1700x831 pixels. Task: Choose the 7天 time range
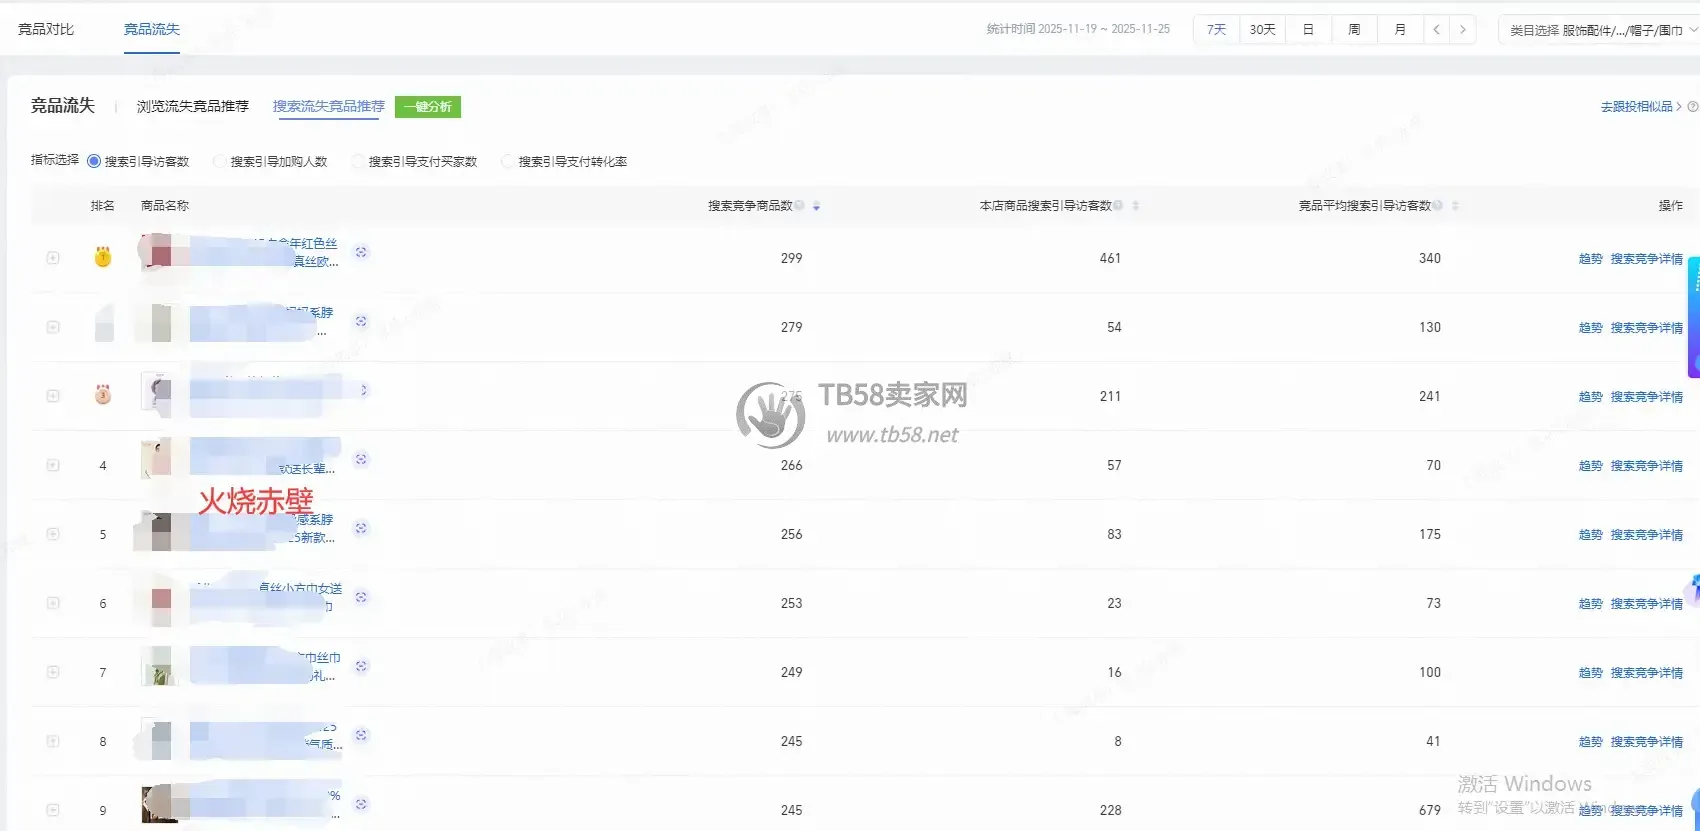pyautogui.click(x=1216, y=29)
